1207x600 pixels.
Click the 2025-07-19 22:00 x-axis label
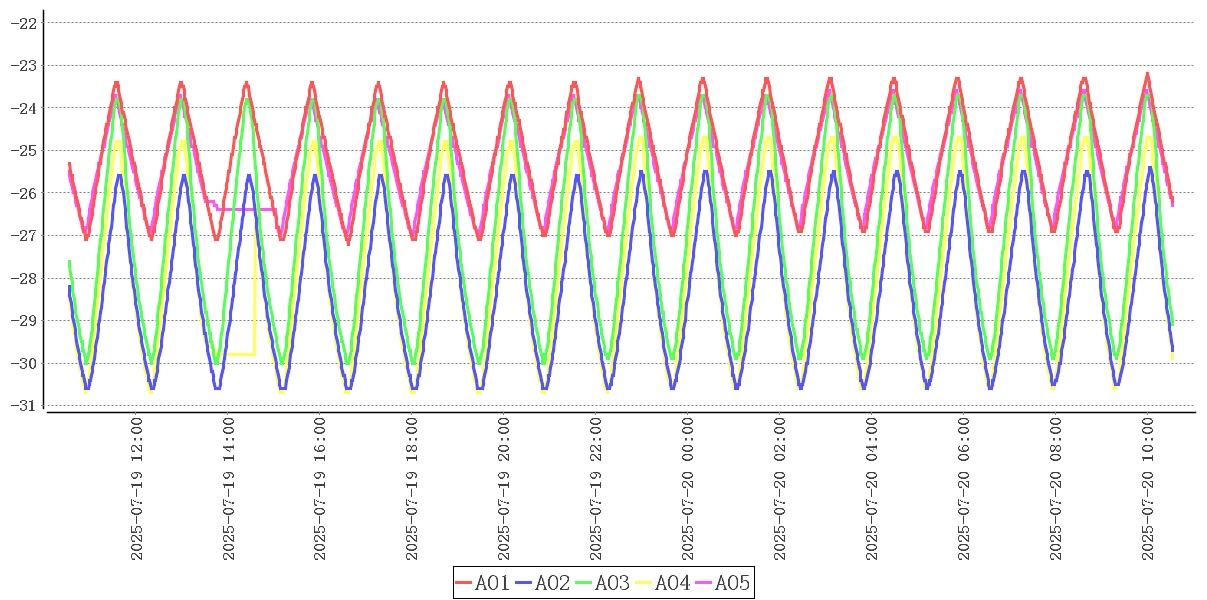[596, 489]
